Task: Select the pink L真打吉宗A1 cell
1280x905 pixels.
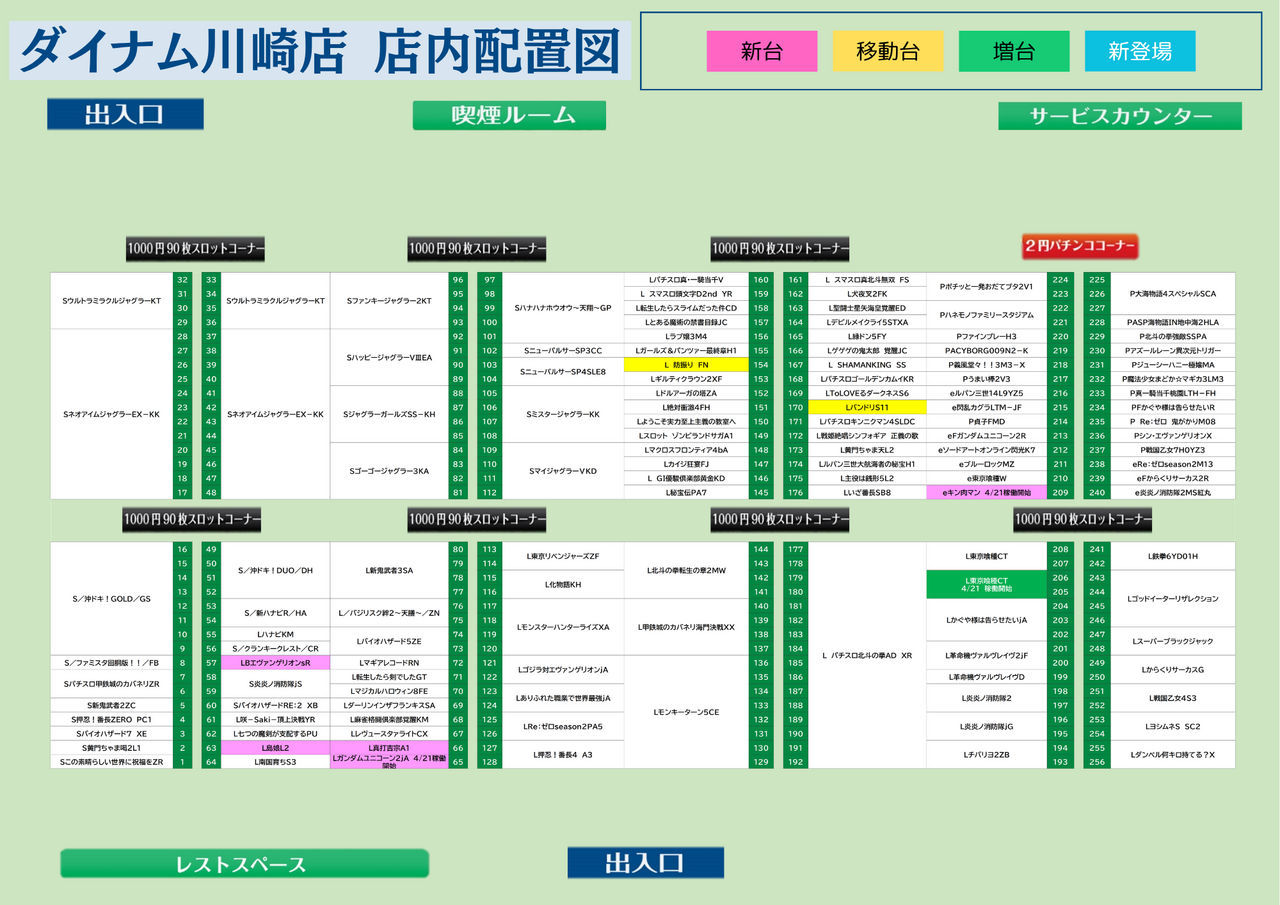Action: pos(389,747)
